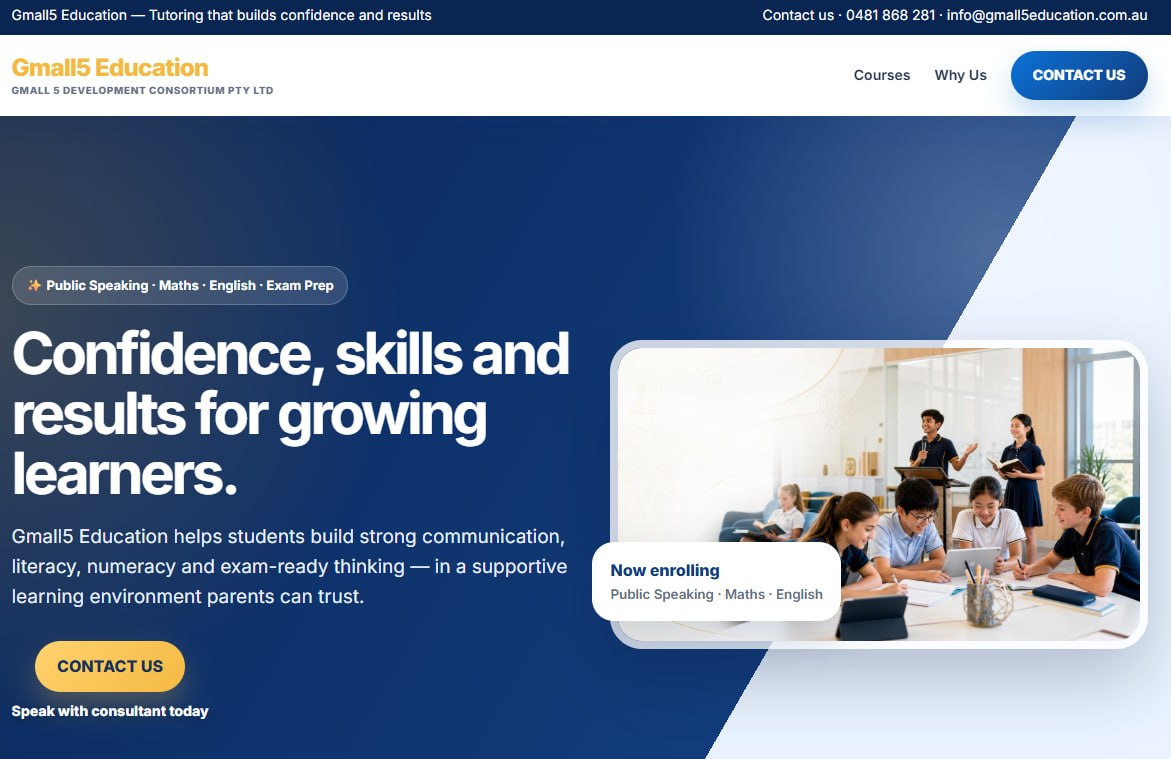Click the yellow CONTACT US hero button
Screen dimensions: 1171x759
pos(110,666)
